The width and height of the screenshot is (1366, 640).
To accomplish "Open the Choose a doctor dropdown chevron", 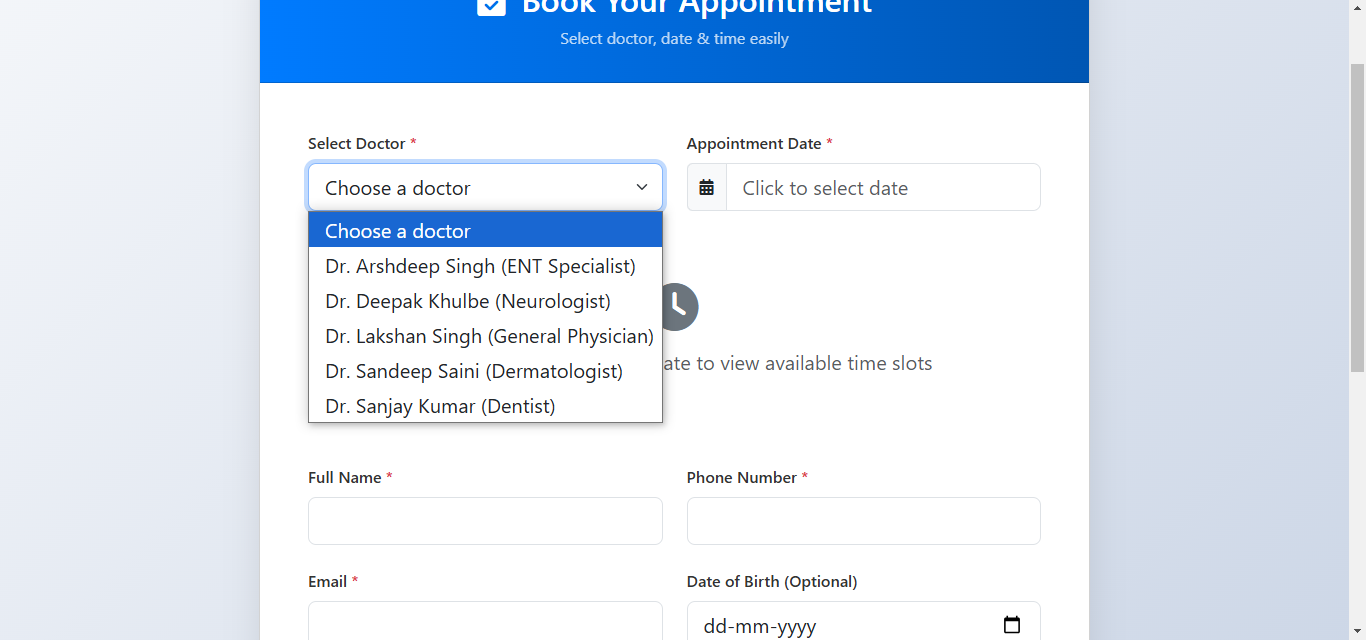I will click(642, 187).
